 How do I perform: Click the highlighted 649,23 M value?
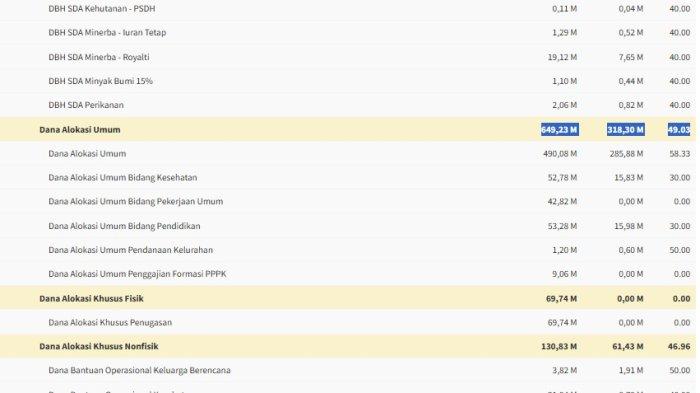click(x=560, y=130)
